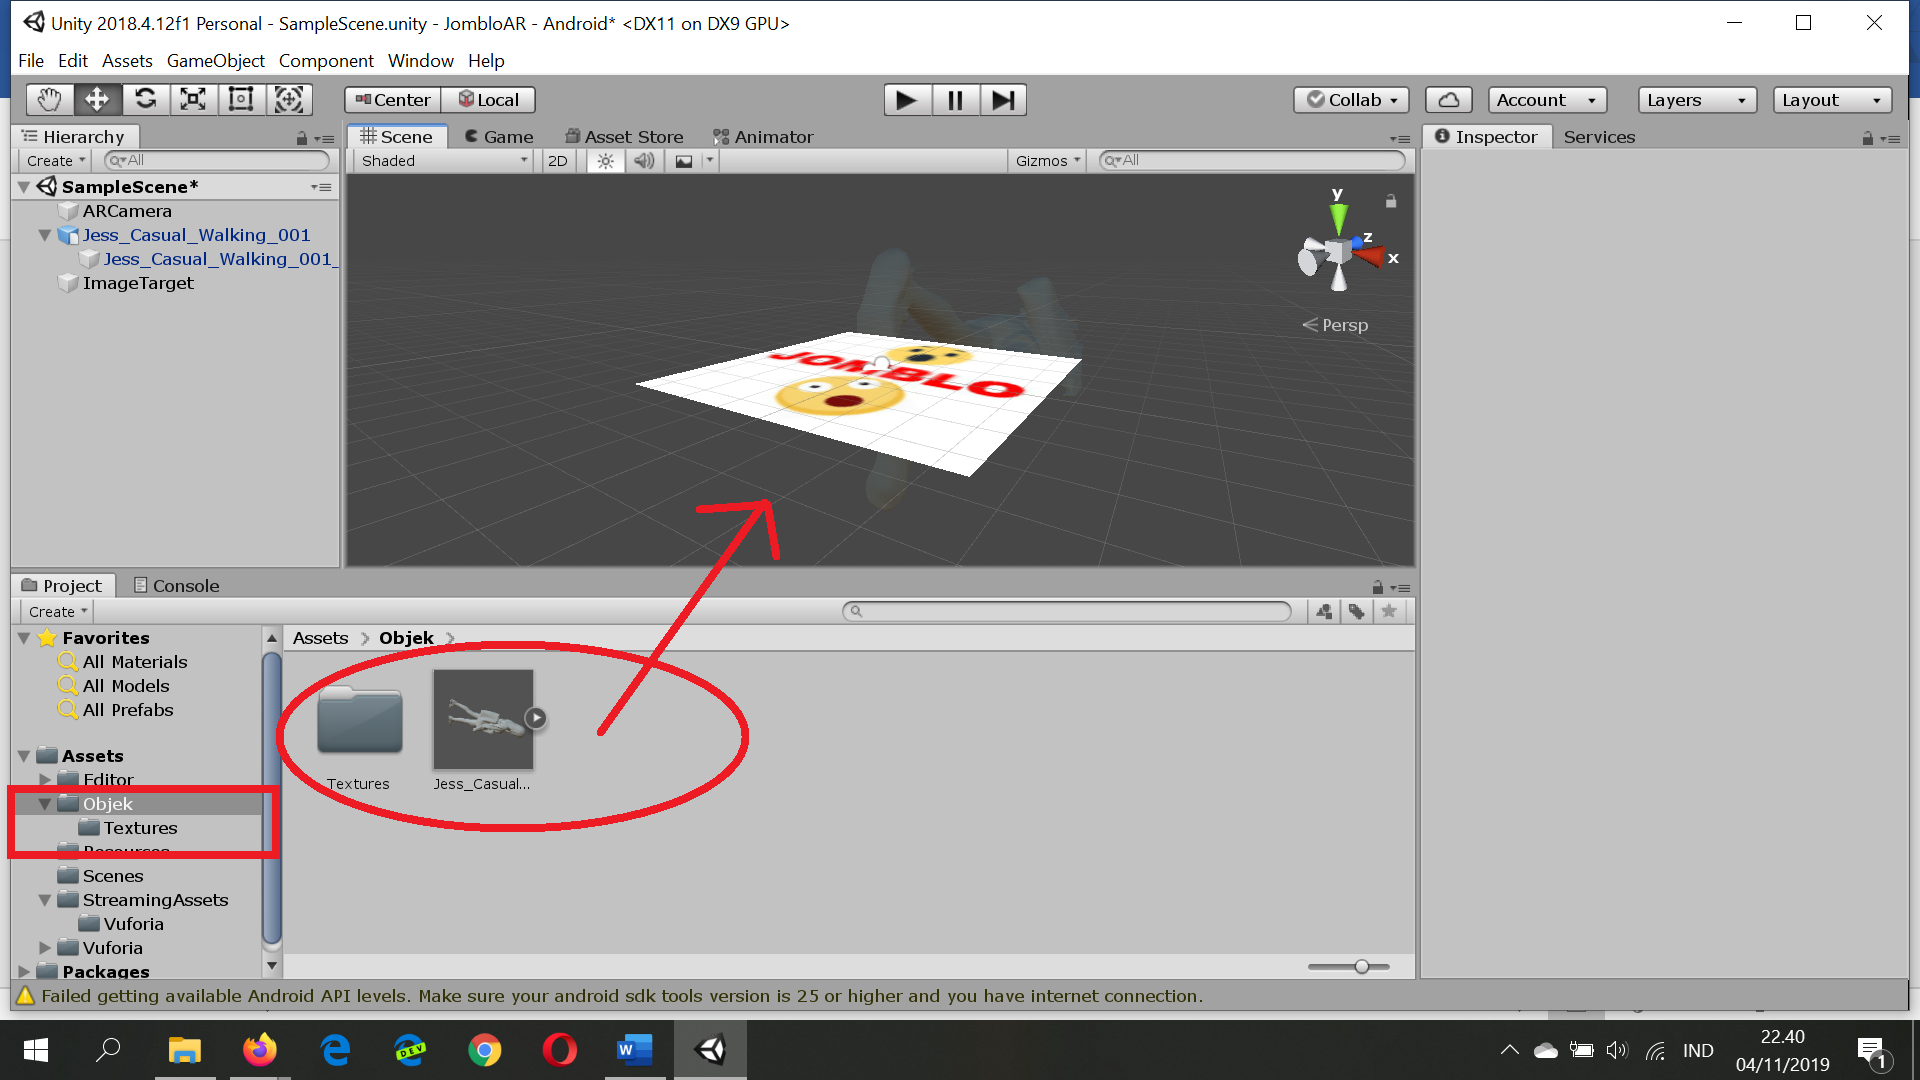
Task: Select All Materials favorite
Action: (135, 662)
